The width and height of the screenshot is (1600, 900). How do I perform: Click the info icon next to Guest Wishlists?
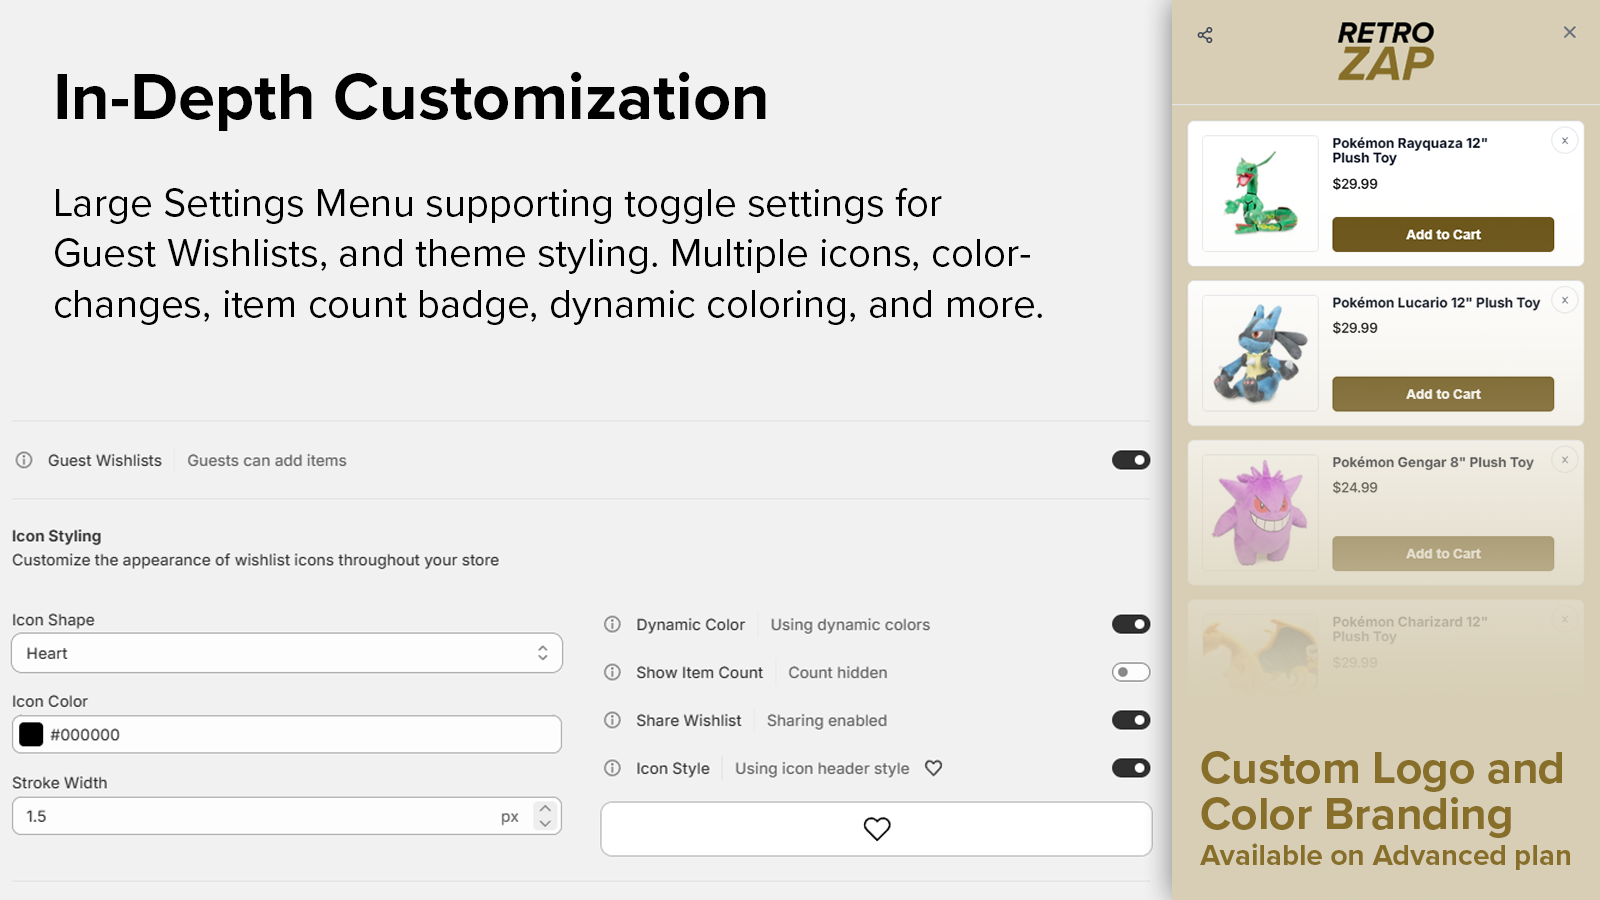point(23,460)
